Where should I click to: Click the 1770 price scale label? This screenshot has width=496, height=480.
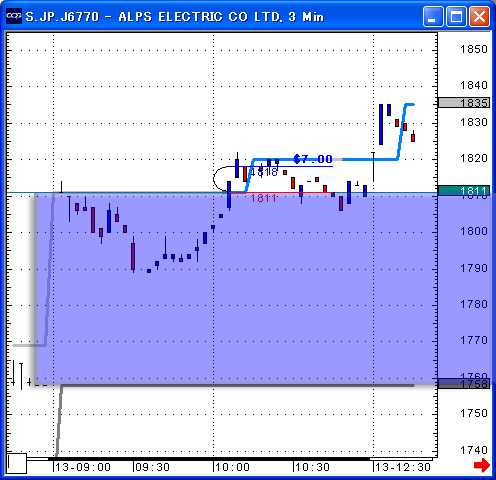point(474,340)
